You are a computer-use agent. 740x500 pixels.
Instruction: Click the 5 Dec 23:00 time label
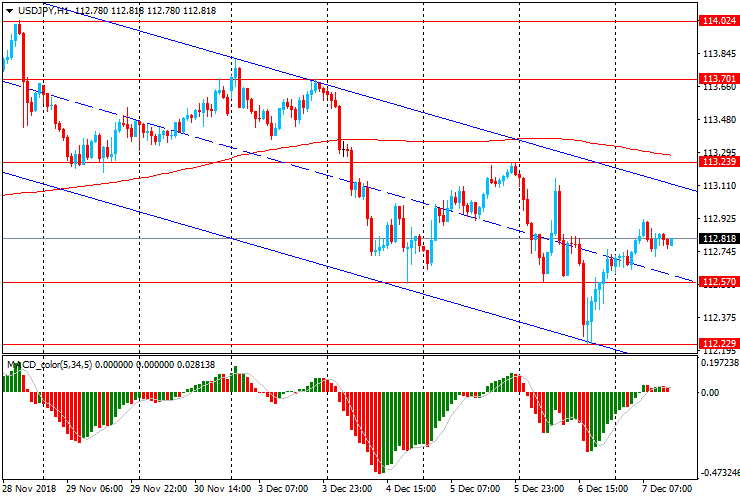click(539, 488)
